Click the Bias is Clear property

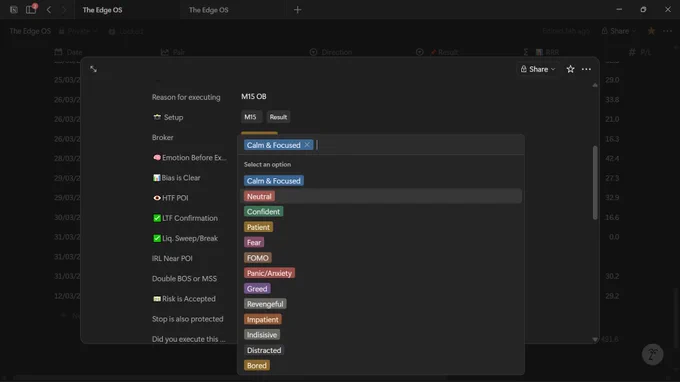tap(177, 178)
